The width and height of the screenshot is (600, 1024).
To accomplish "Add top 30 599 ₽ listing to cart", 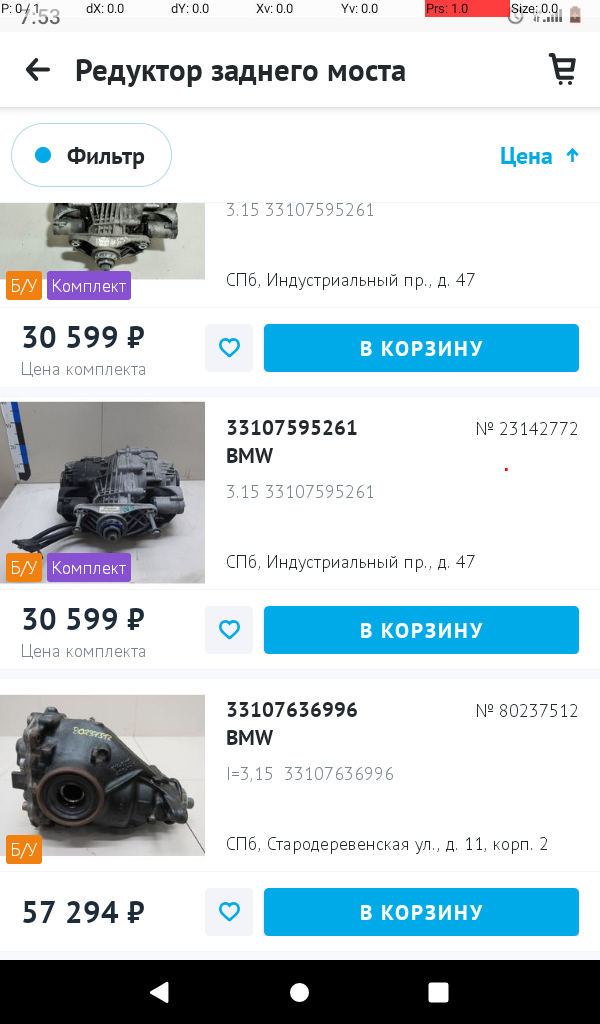I will pyautogui.click(x=421, y=348).
